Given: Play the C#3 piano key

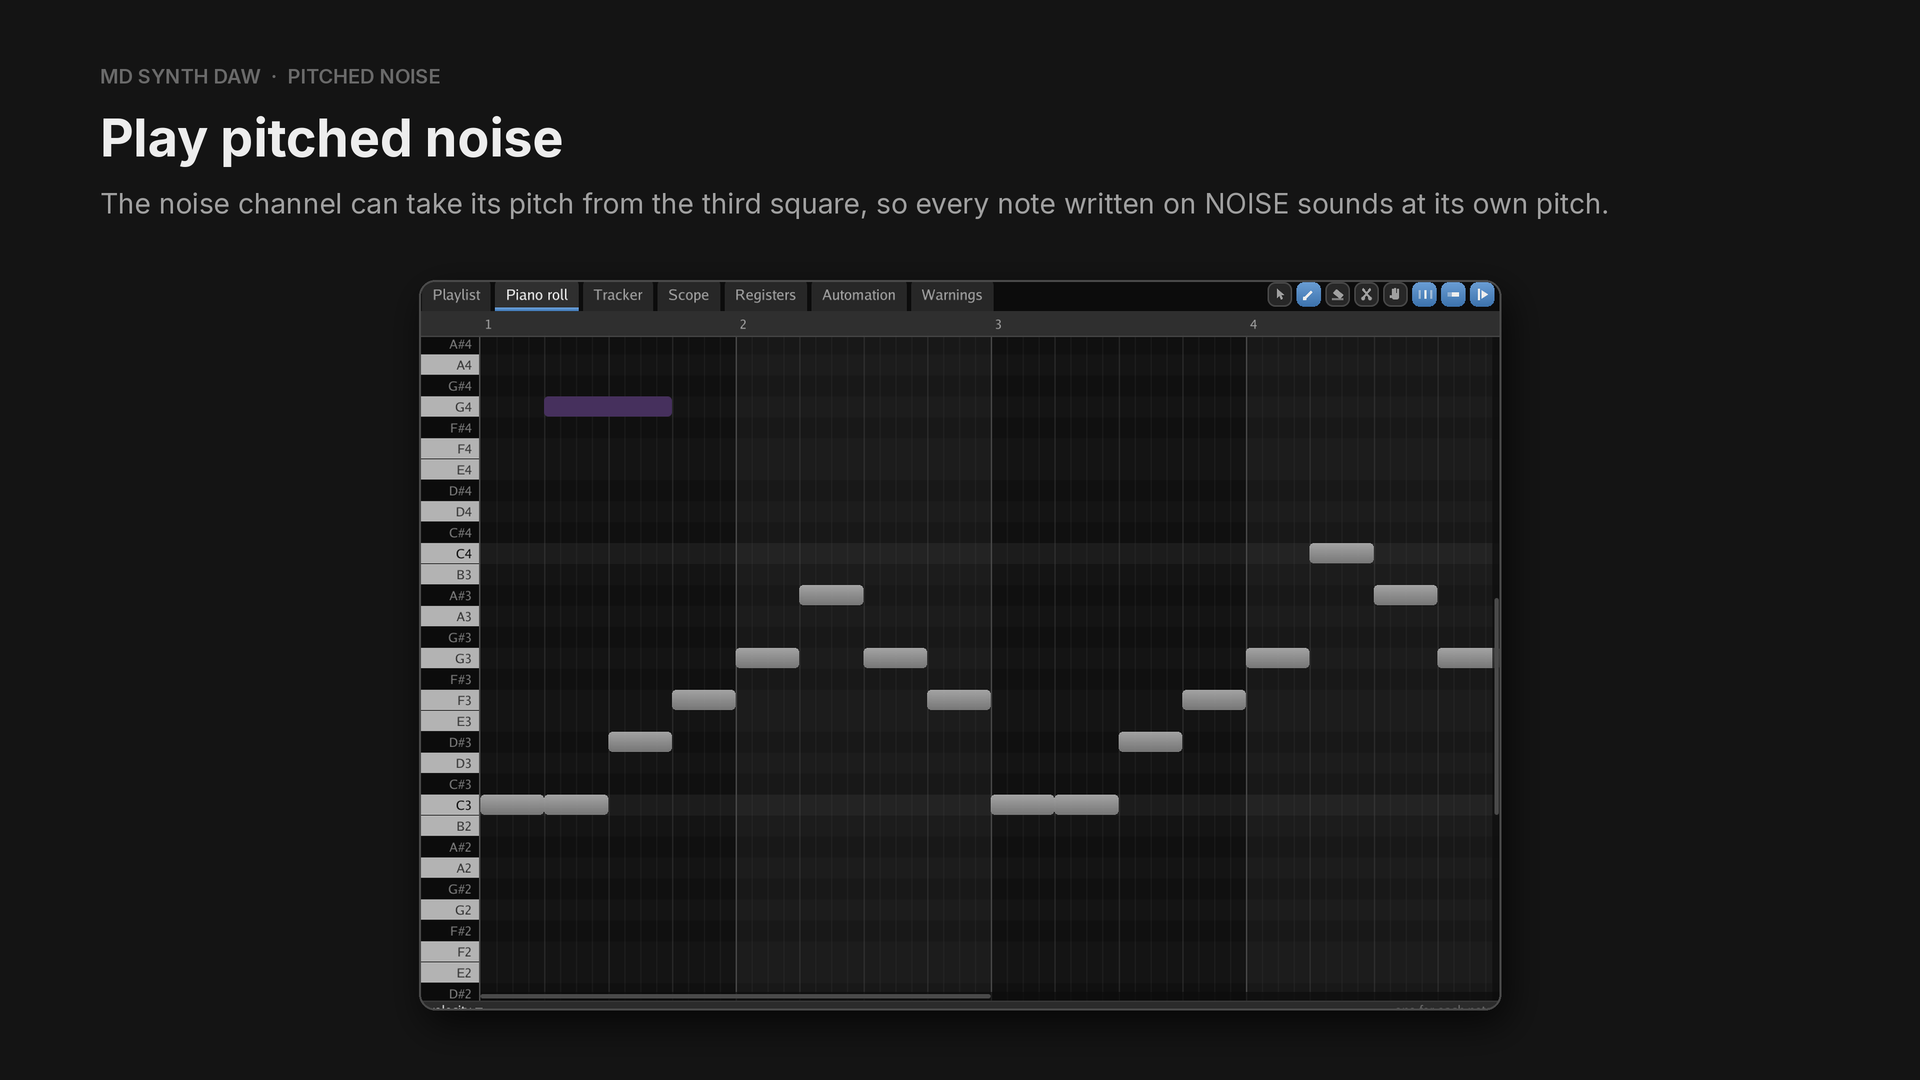Looking at the screenshot, I should [x=450, y=784].
